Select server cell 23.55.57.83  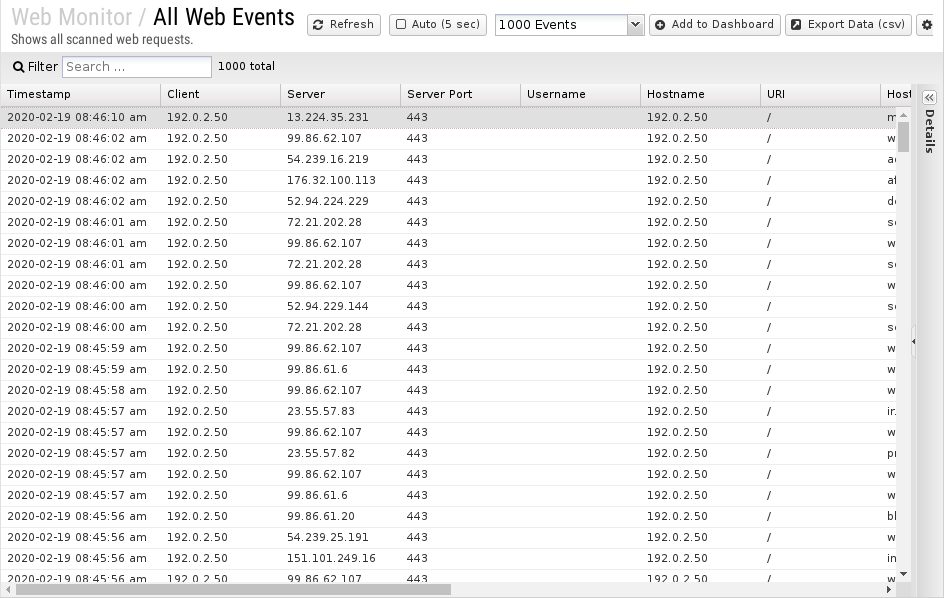point(321,411)
